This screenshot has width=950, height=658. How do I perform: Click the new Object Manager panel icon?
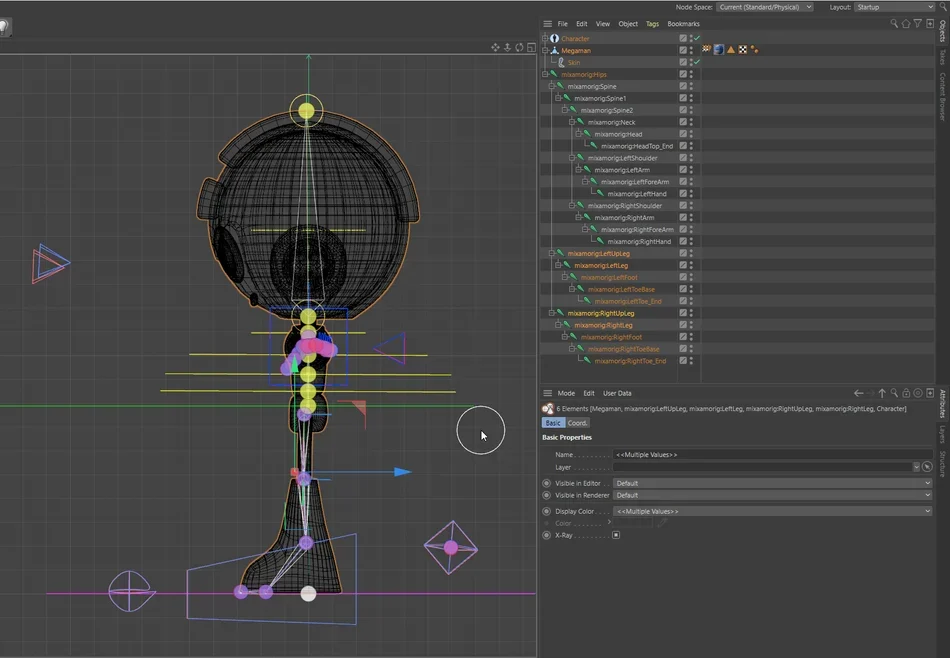coord(930,24)
